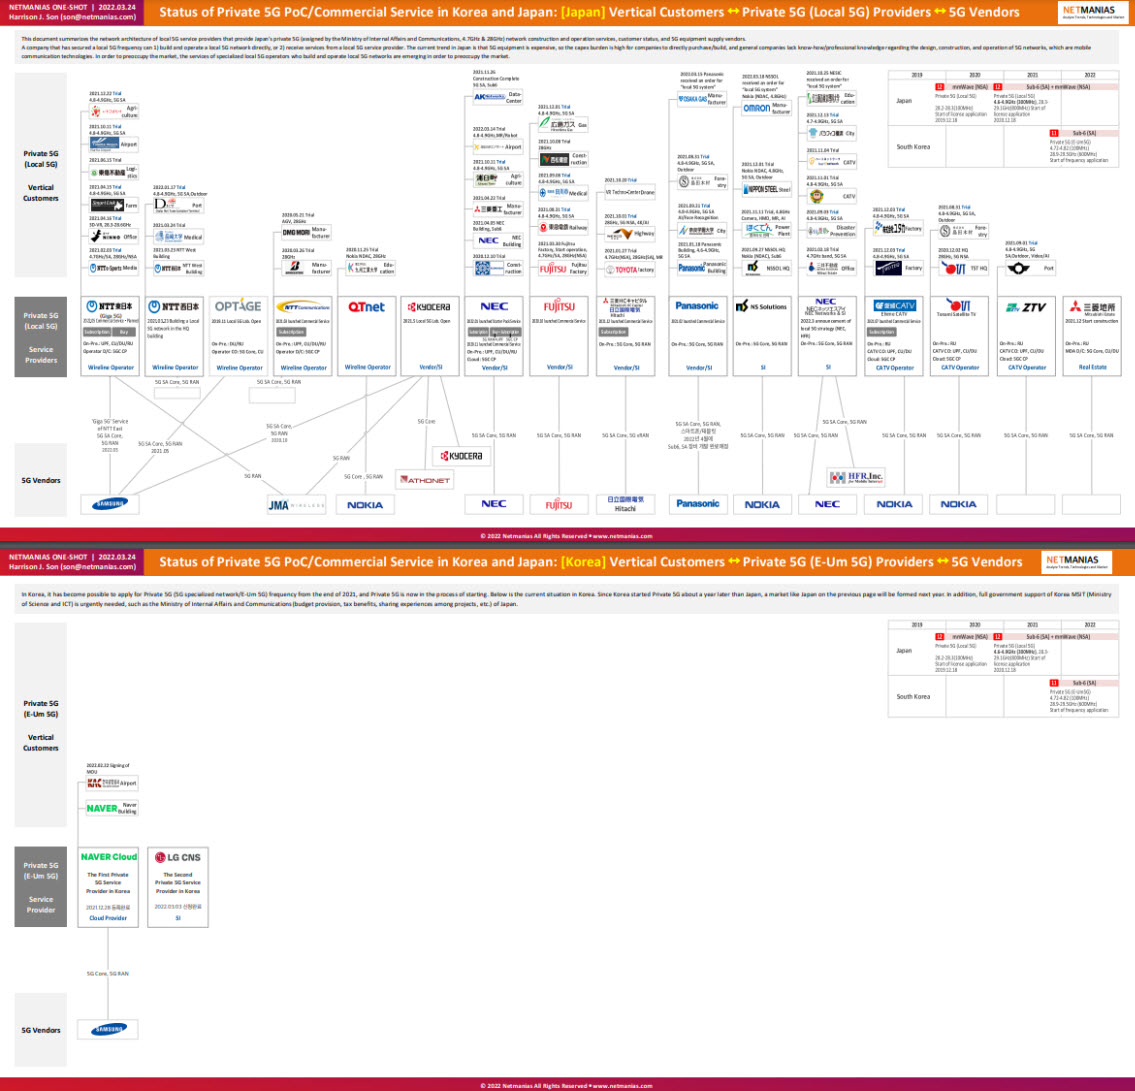Click the NTT East provider logo

[109, 307]
